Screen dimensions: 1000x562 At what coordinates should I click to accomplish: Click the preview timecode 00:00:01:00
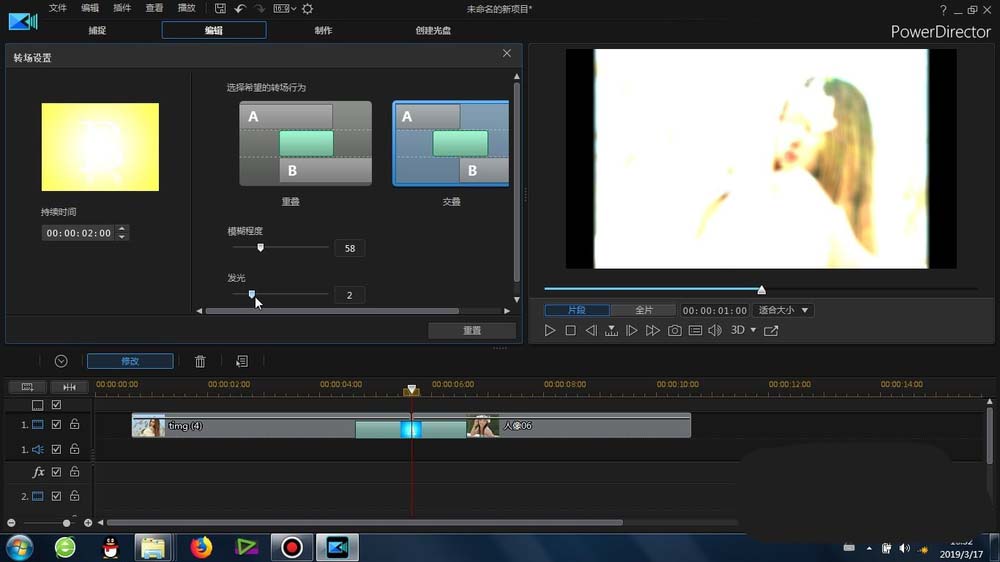pos(714,311)
